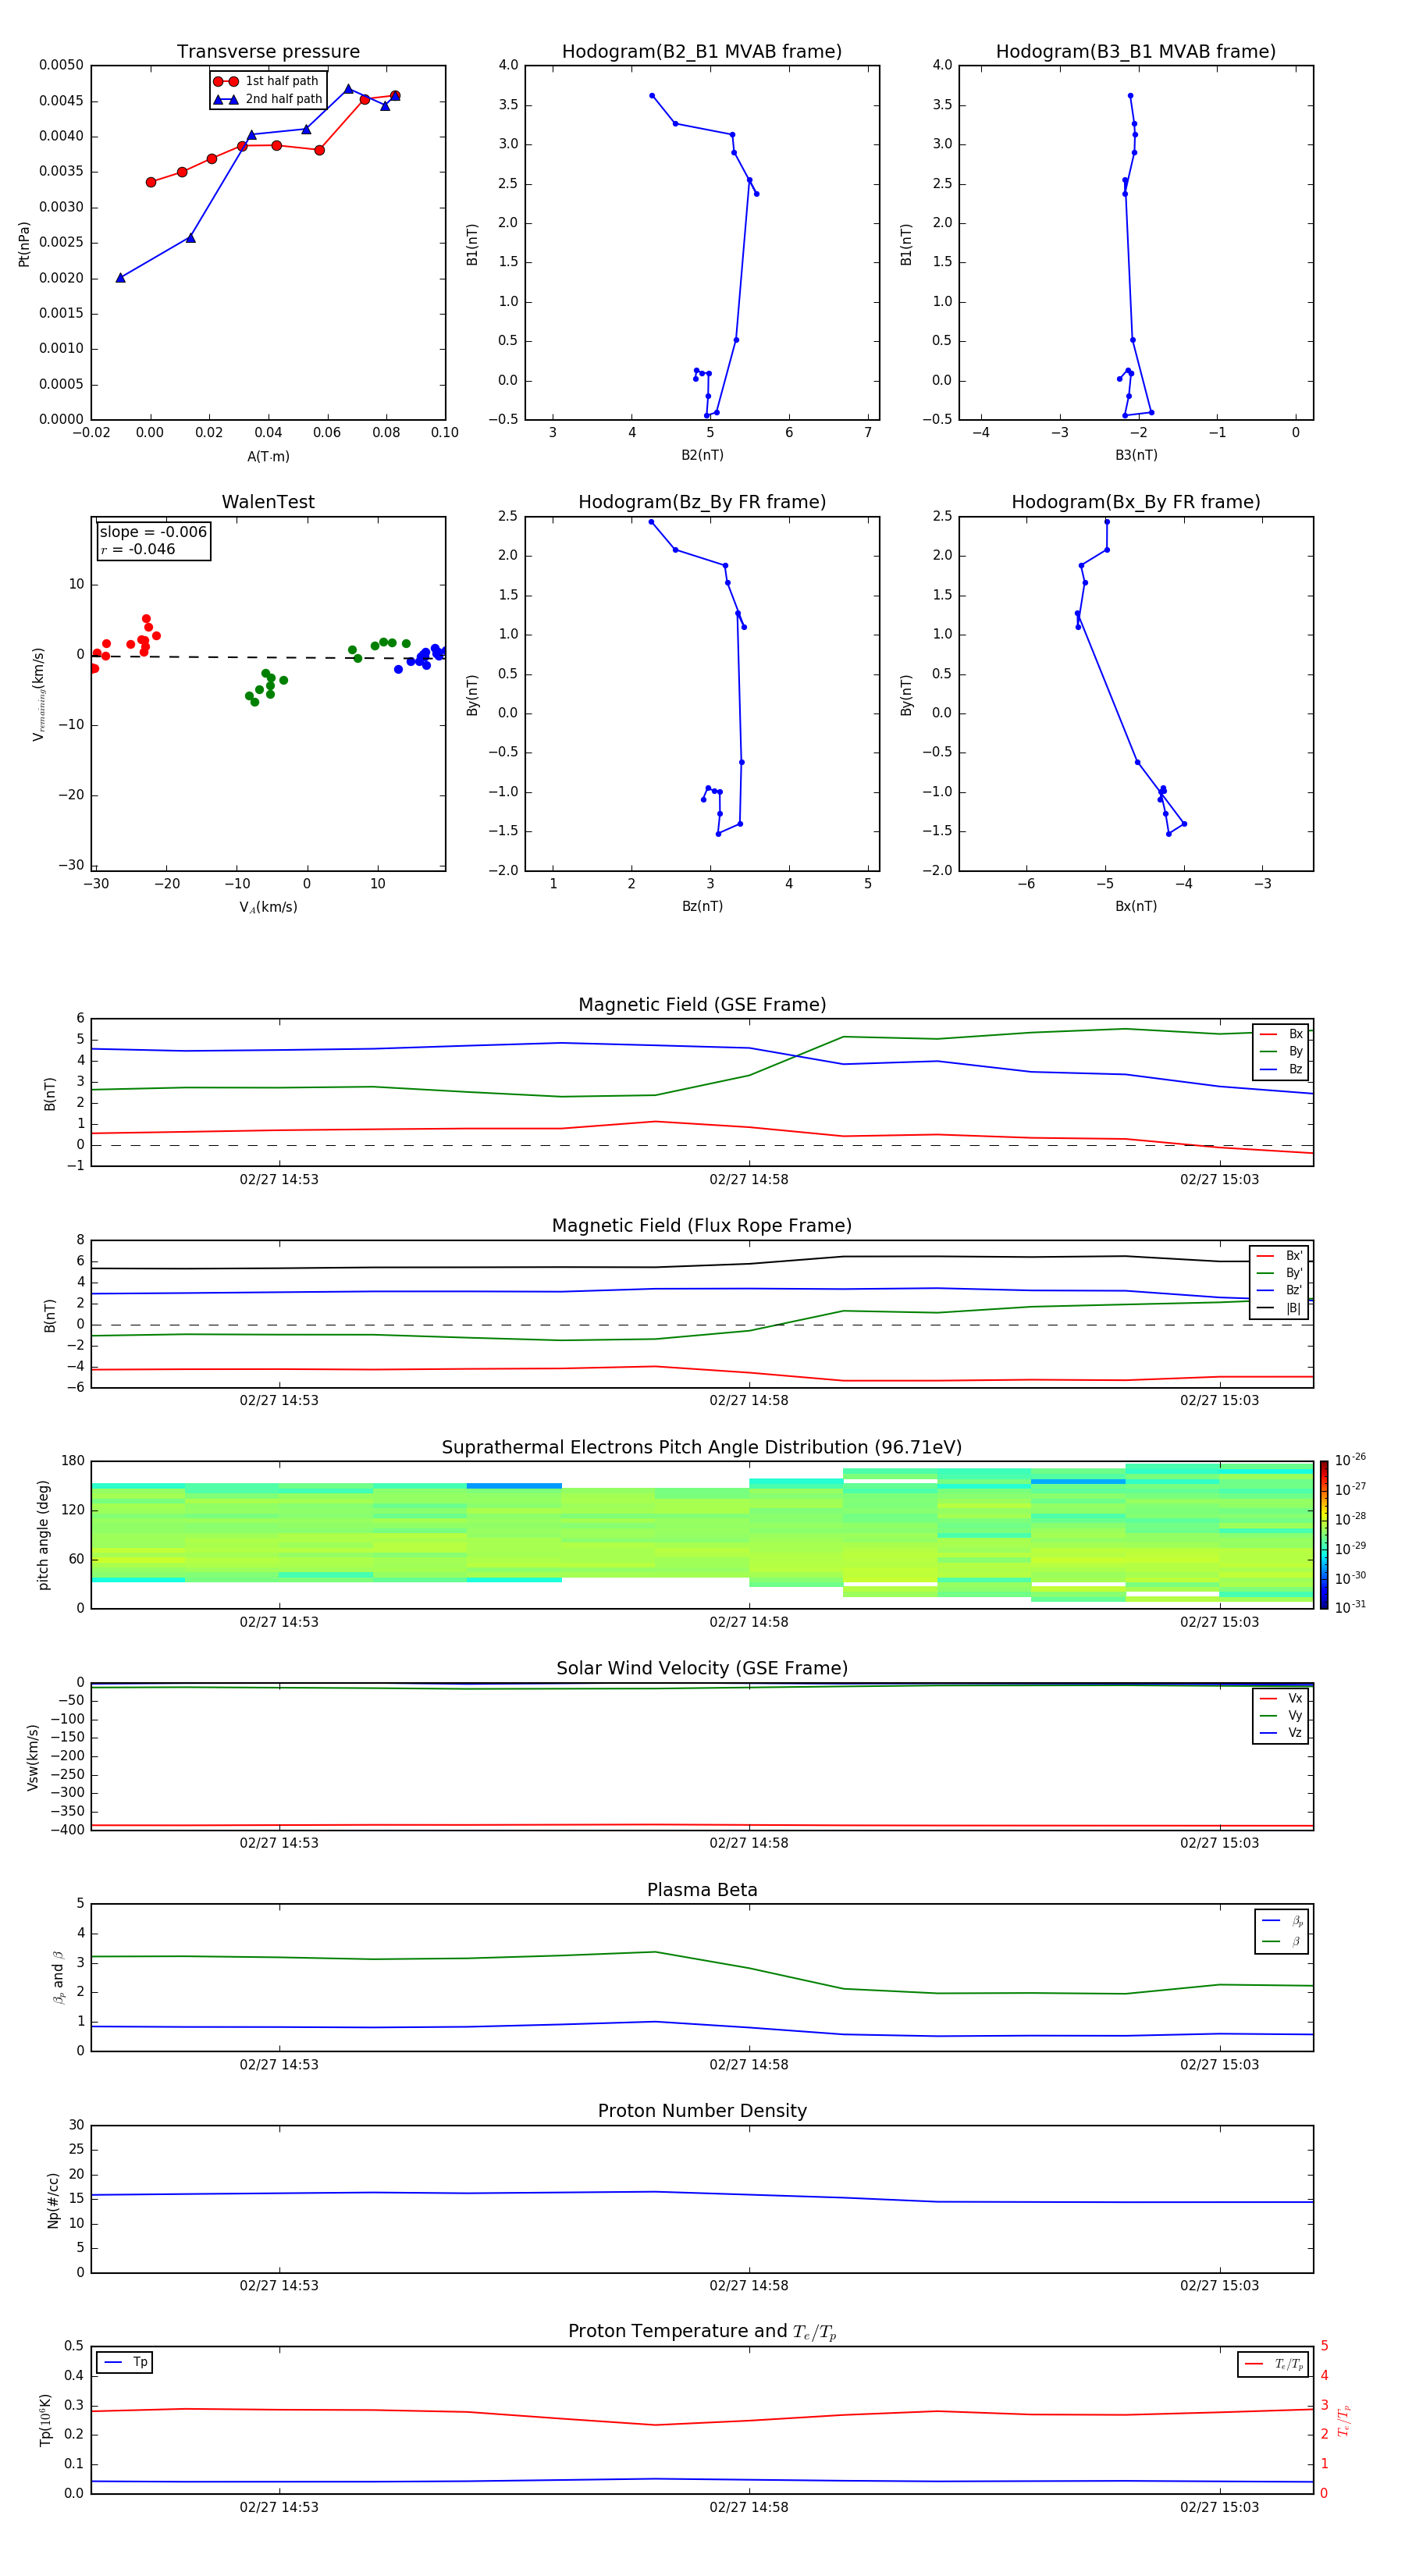This screenshot has height=2576, width=1405.
Task: Select "By" in the GSE magnetic field legend
Action: 1282,1052
